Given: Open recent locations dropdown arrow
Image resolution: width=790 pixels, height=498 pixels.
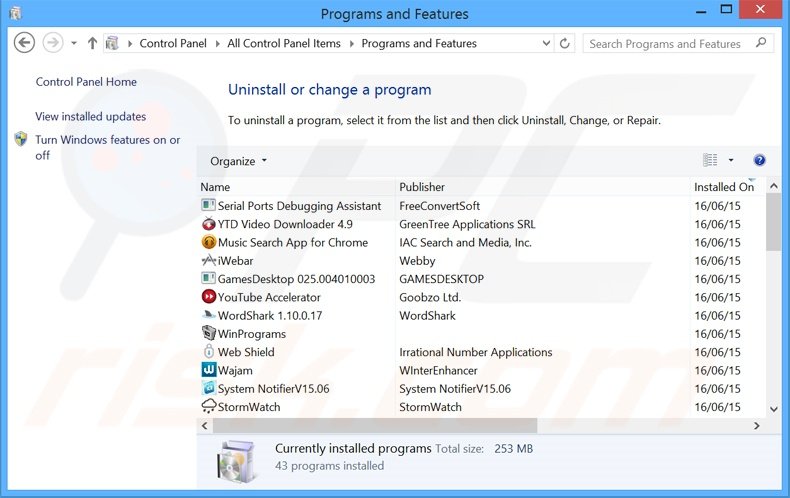Looking at the screenshot, I should pyautogui.click(x=74, y=43).
